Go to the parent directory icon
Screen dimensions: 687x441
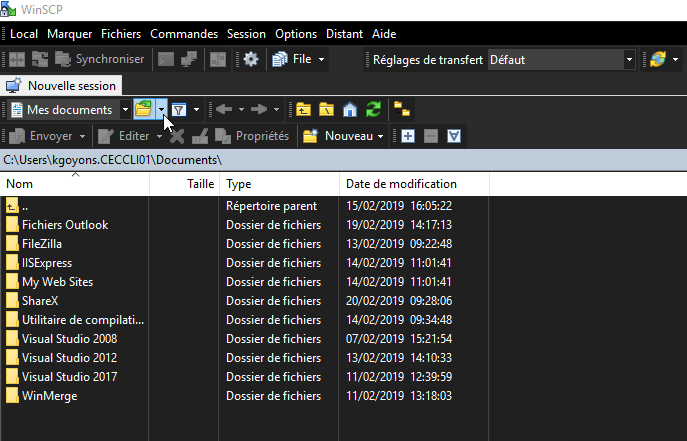click(303, 109)
